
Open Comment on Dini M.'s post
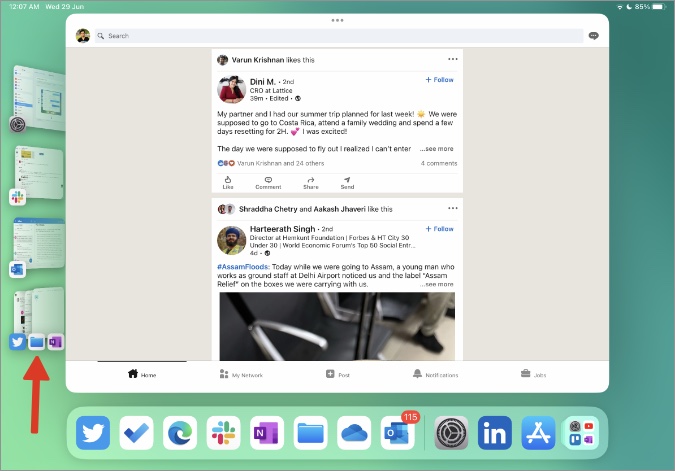[268, 183]
